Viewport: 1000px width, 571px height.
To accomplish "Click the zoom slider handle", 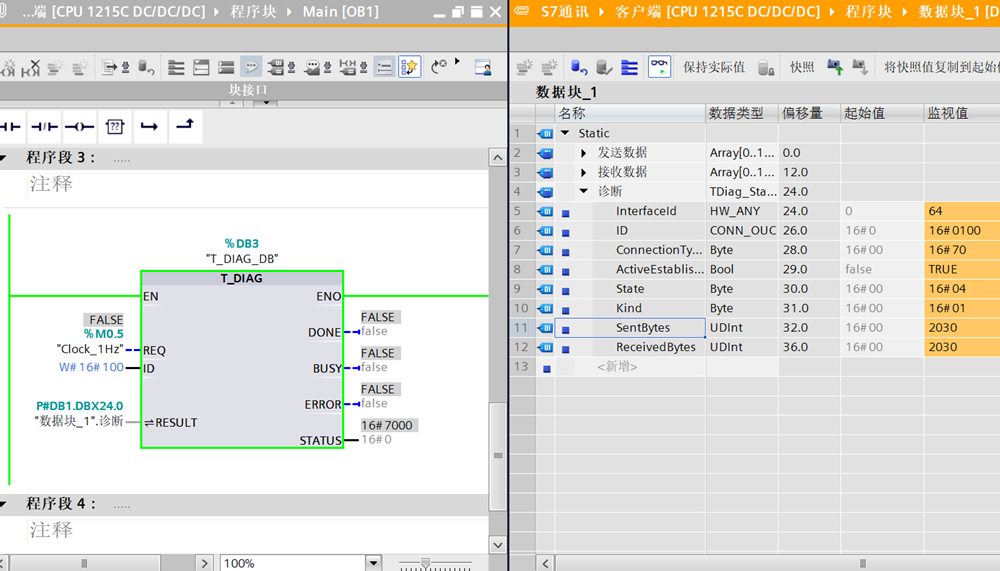I will pos(426,563).
